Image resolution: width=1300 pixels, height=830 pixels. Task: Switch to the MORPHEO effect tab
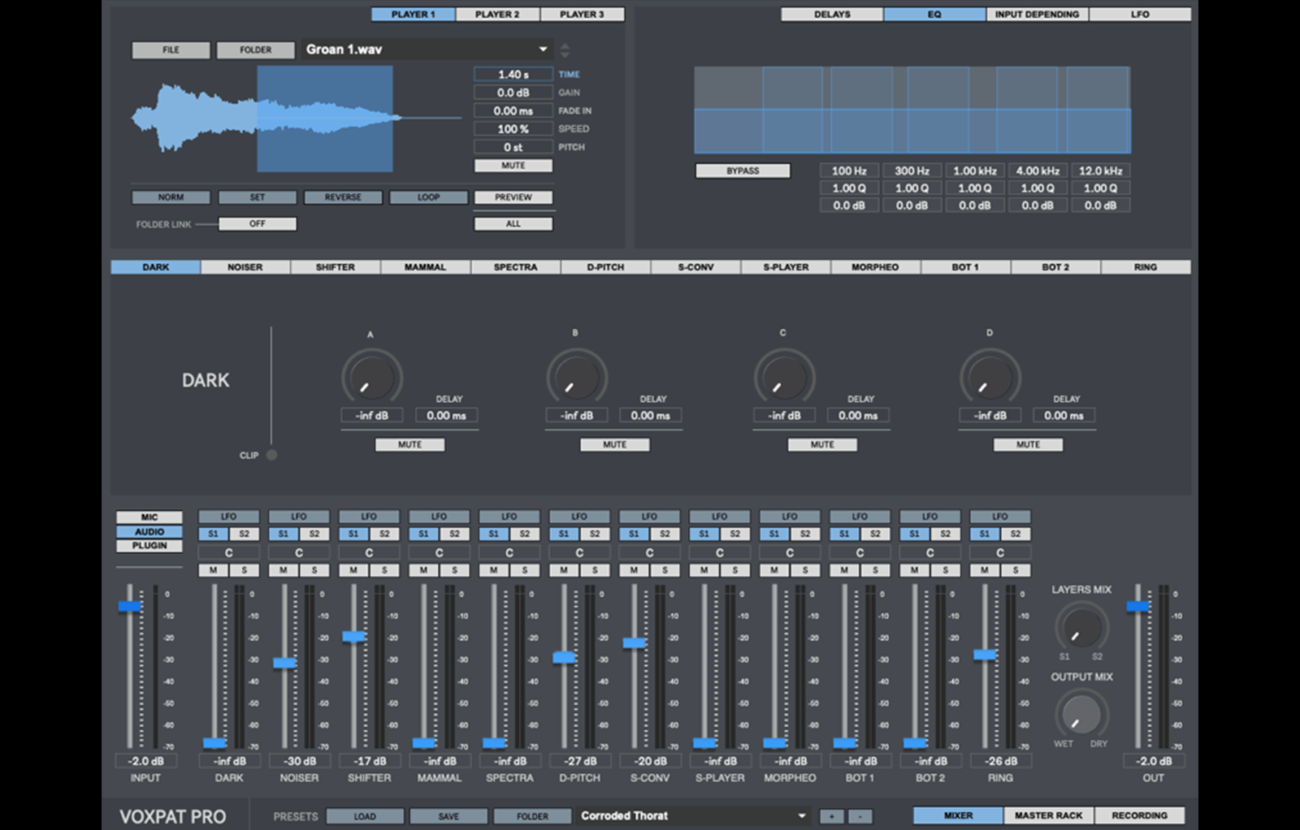pos(875,267)
